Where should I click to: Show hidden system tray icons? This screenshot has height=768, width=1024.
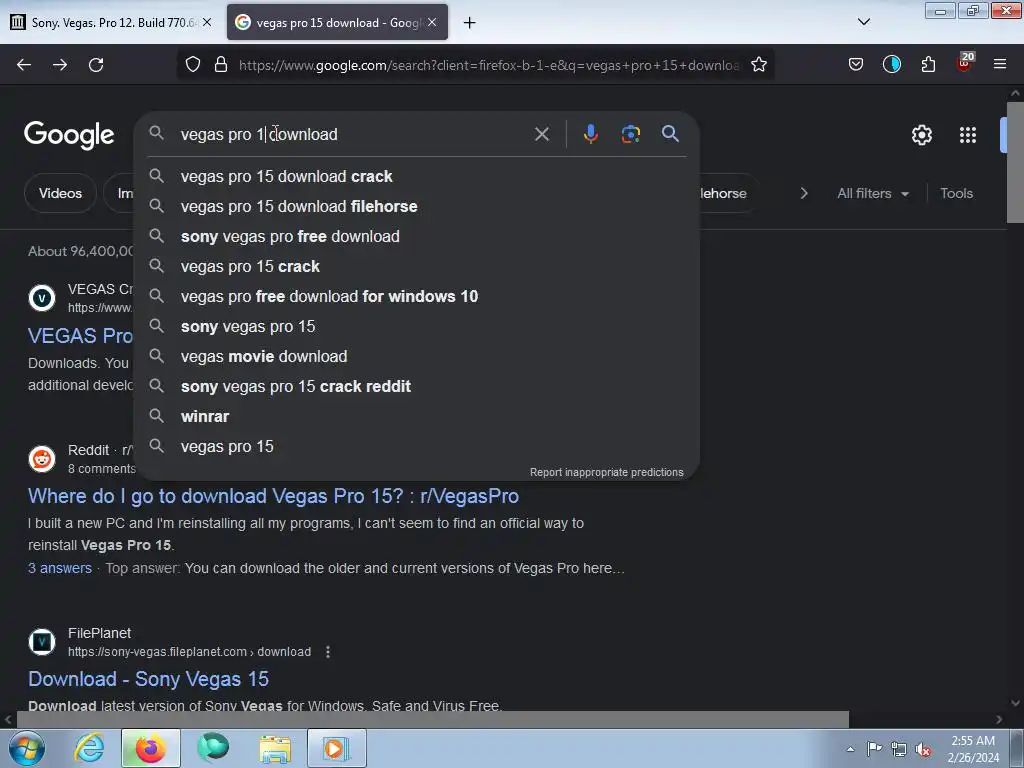coord(850,749)
